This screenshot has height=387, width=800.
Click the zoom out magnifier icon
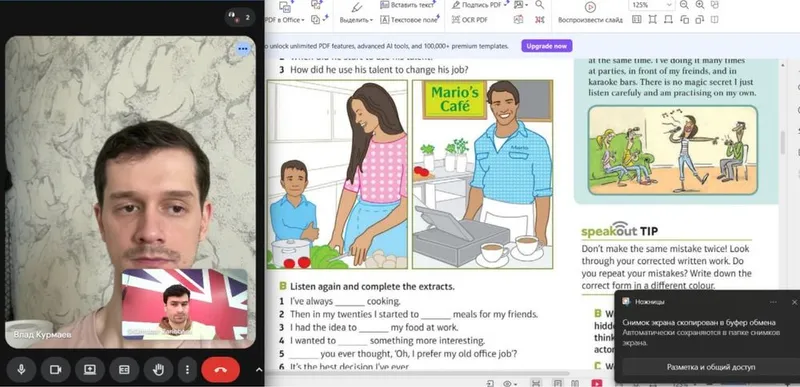pos(684,5)
